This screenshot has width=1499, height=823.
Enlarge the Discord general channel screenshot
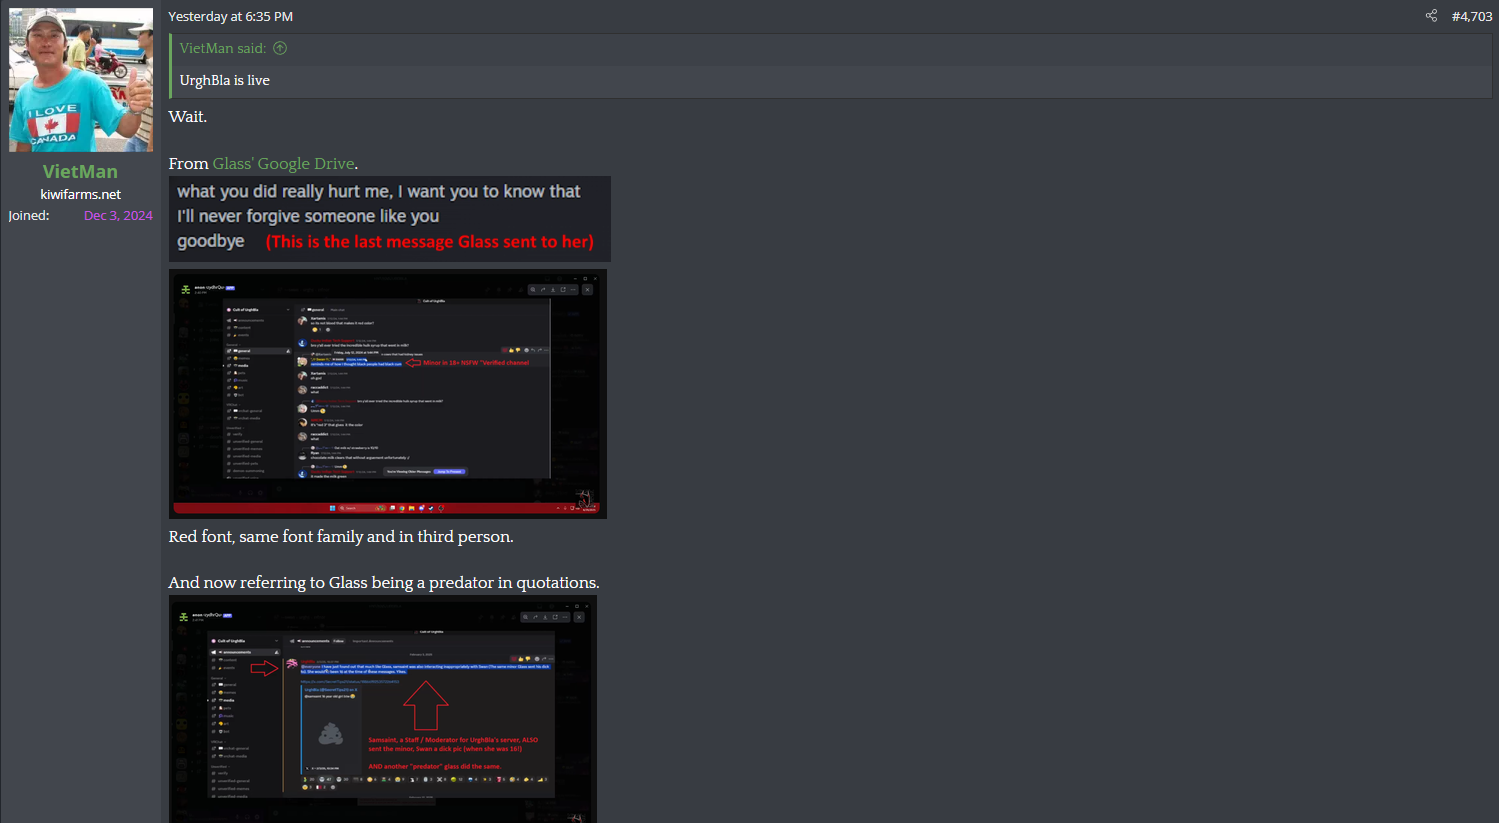388,394
